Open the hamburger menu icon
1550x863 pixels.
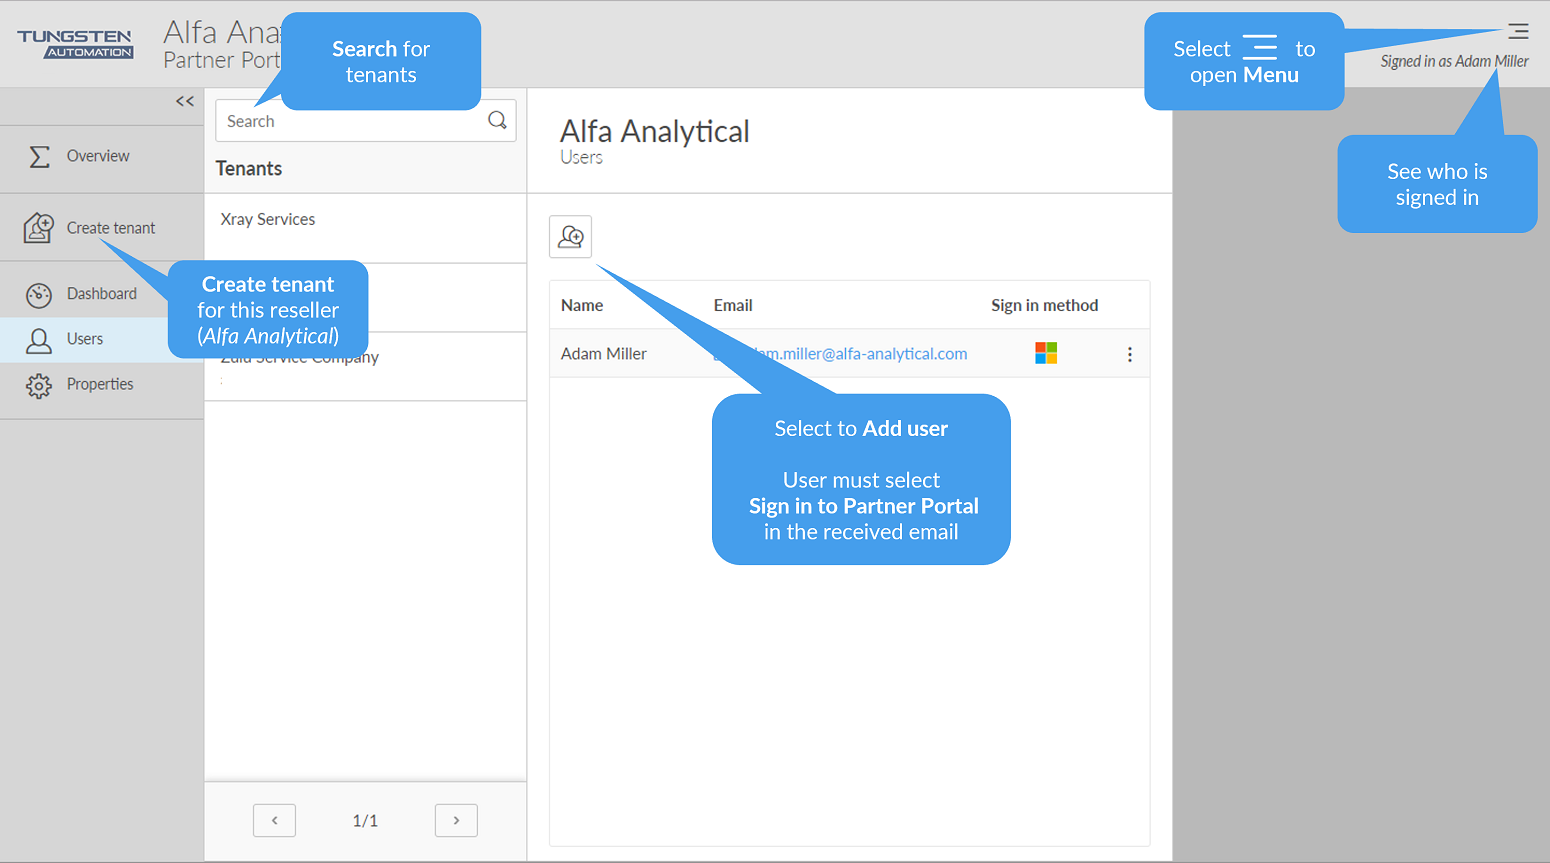pyautogui.click(x=1518, y=31)
